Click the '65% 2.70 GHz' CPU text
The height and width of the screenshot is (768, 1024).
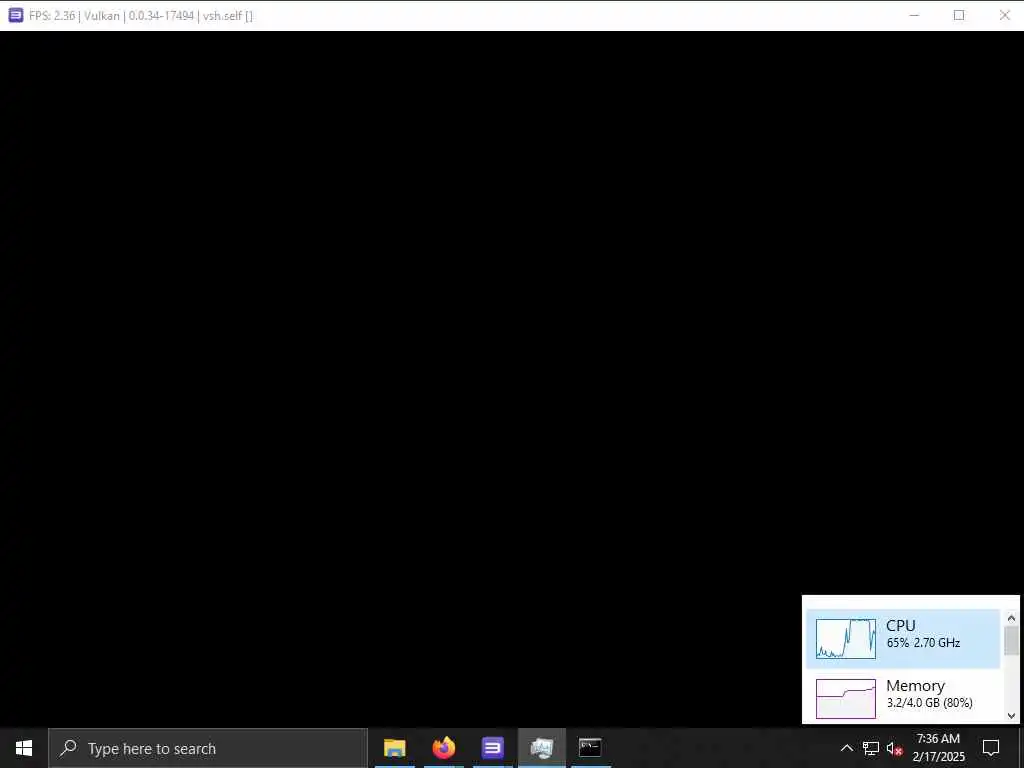click(x=923, y=643)
